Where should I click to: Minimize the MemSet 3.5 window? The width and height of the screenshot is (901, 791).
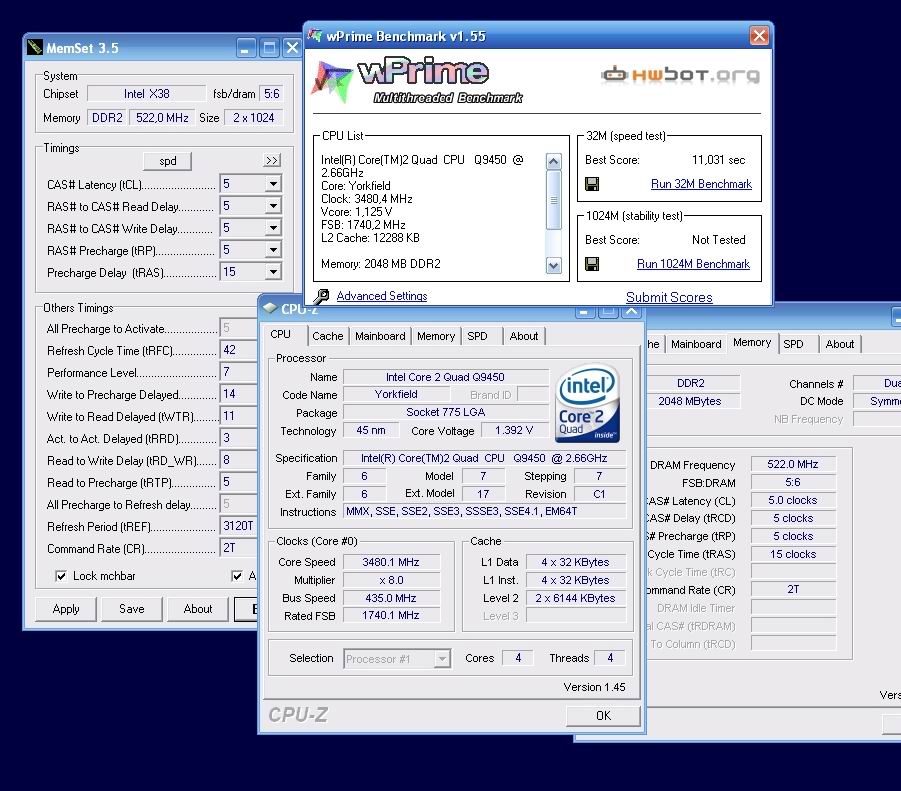[246, 48]
